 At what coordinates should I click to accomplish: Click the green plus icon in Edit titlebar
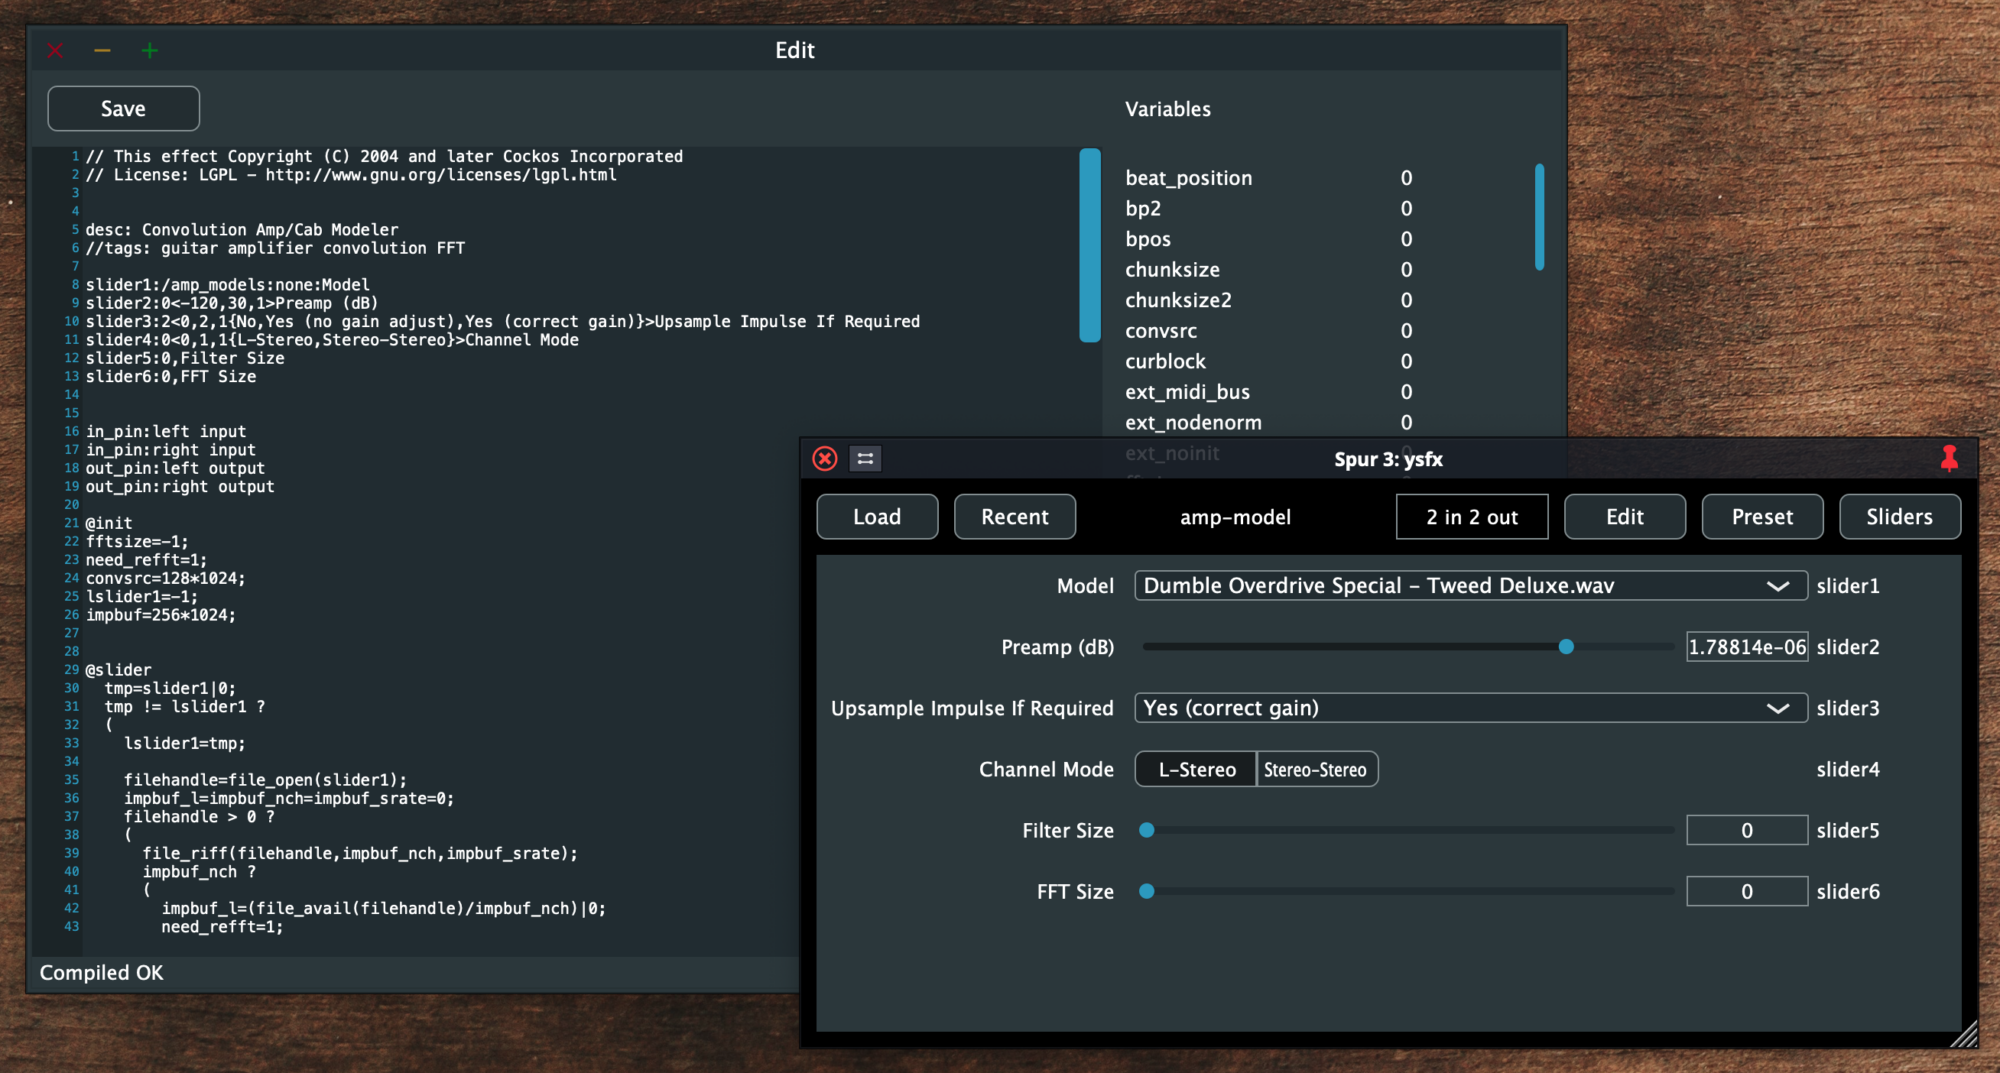click(x=150, y=51)
